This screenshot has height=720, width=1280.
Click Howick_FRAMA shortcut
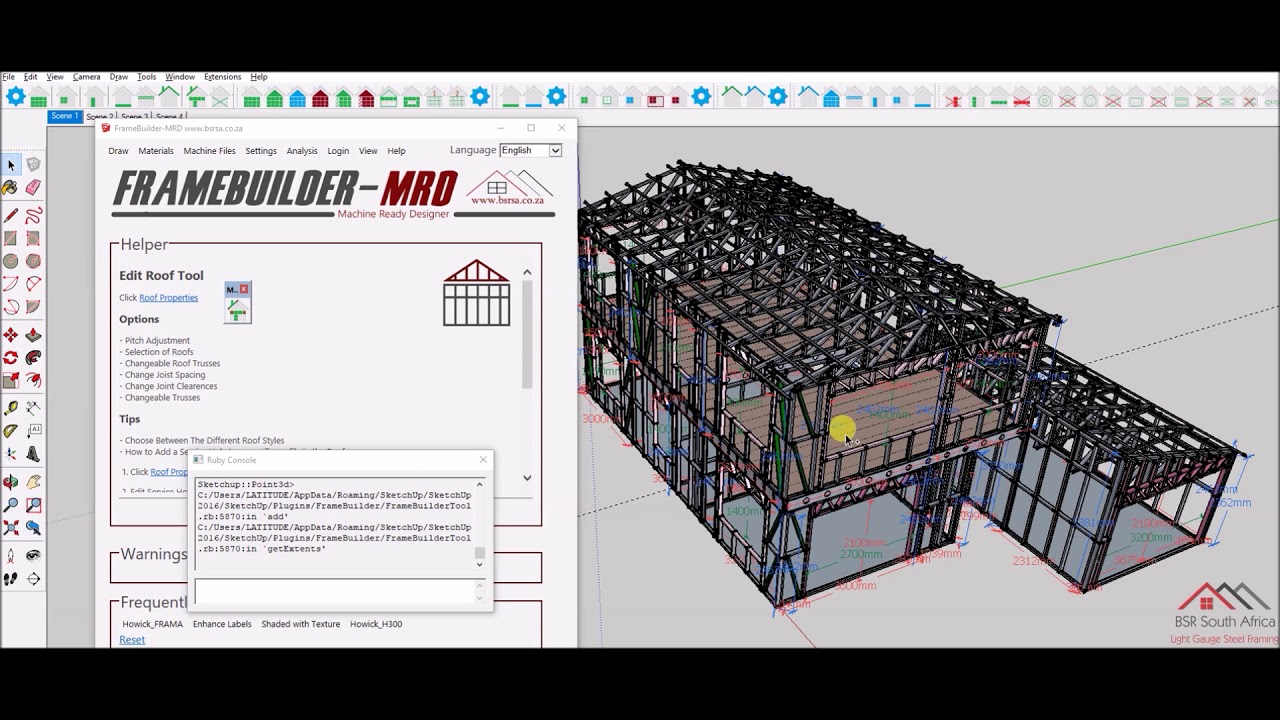pyautogui.click(x=152, y=624)
